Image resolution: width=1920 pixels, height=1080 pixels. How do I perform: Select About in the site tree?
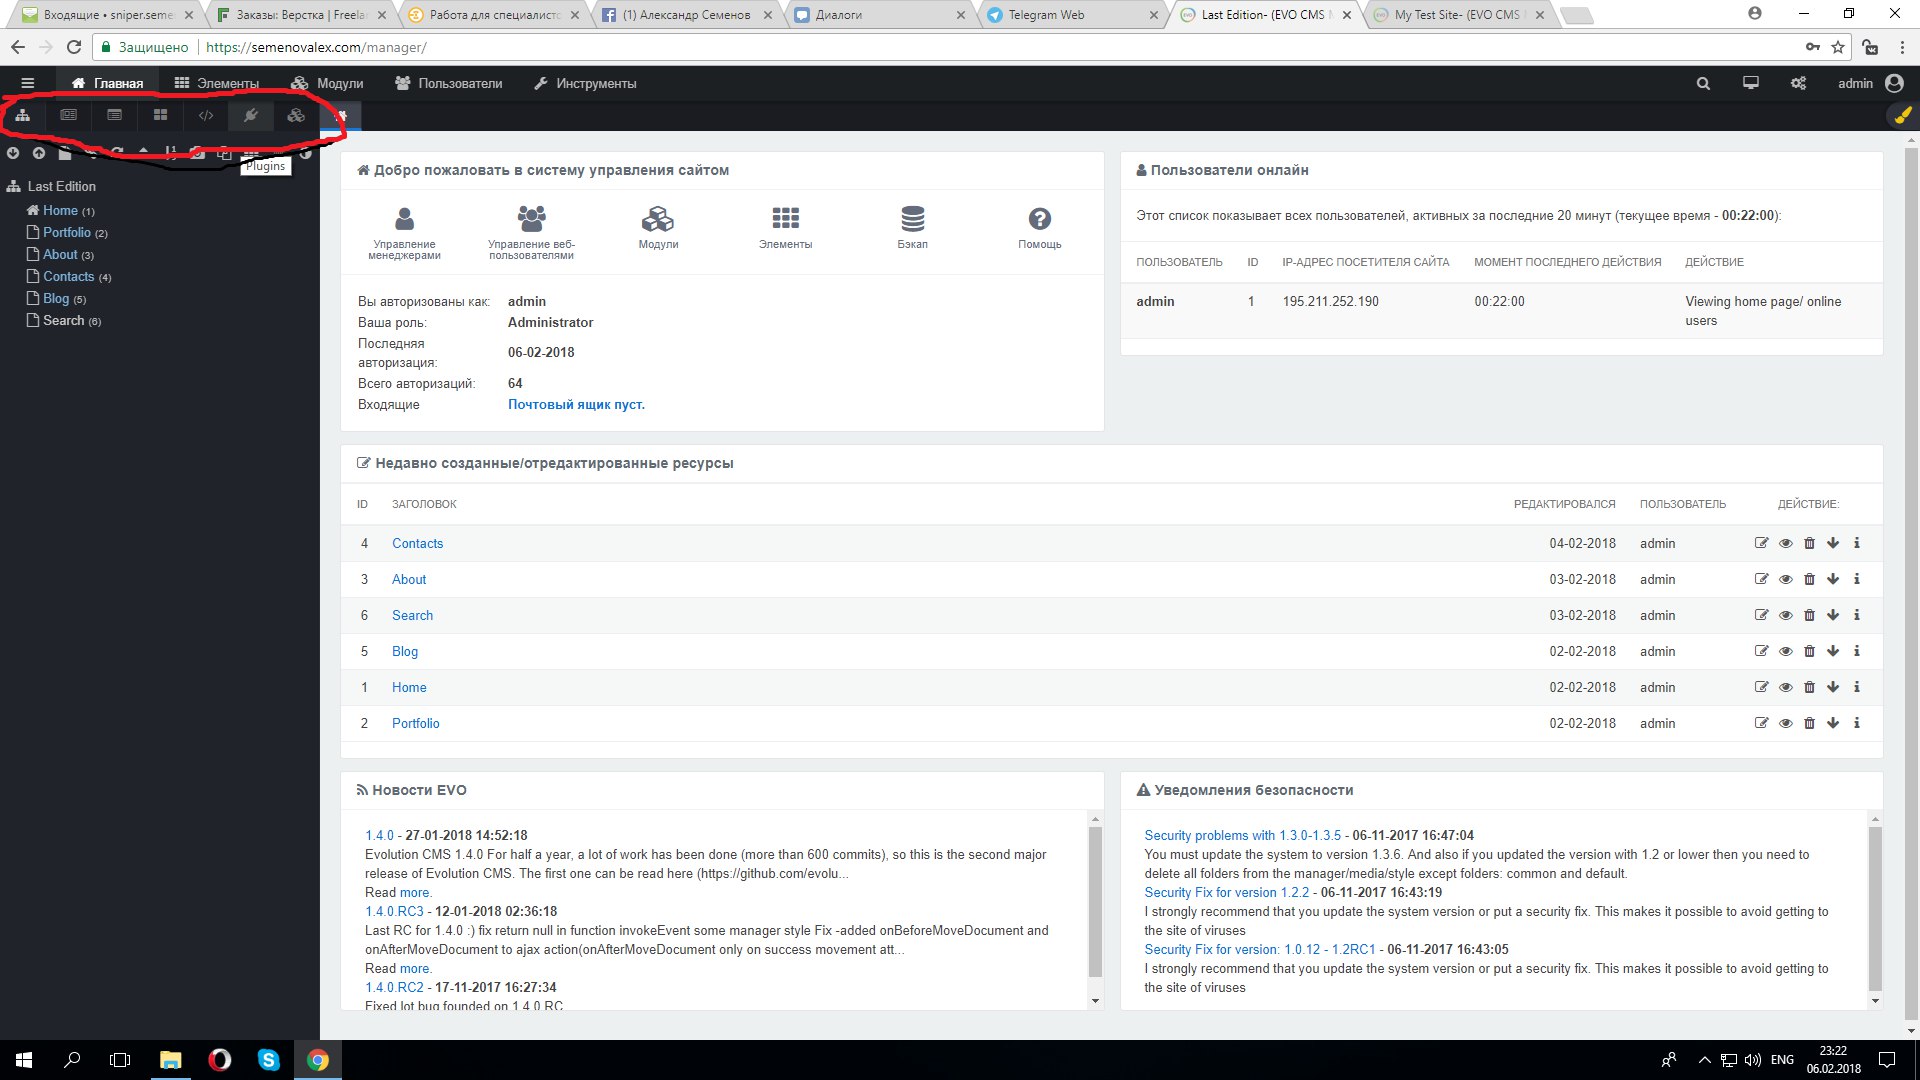(x=60, y=254)
